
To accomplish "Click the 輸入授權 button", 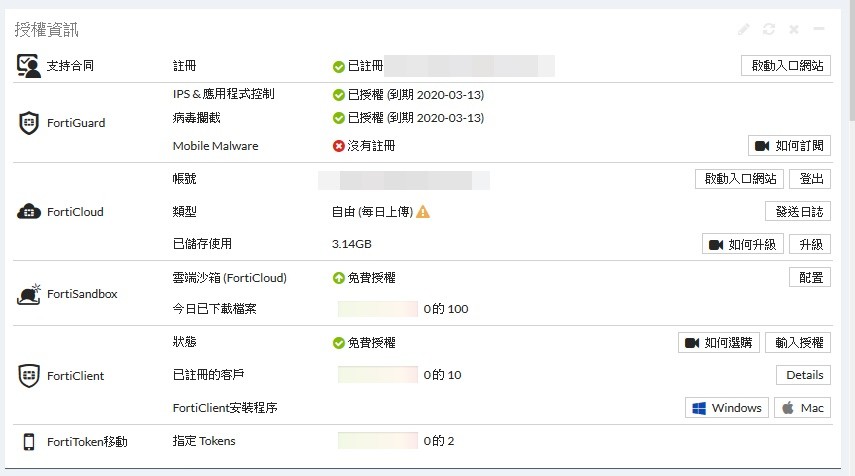I will pos(798,342).
